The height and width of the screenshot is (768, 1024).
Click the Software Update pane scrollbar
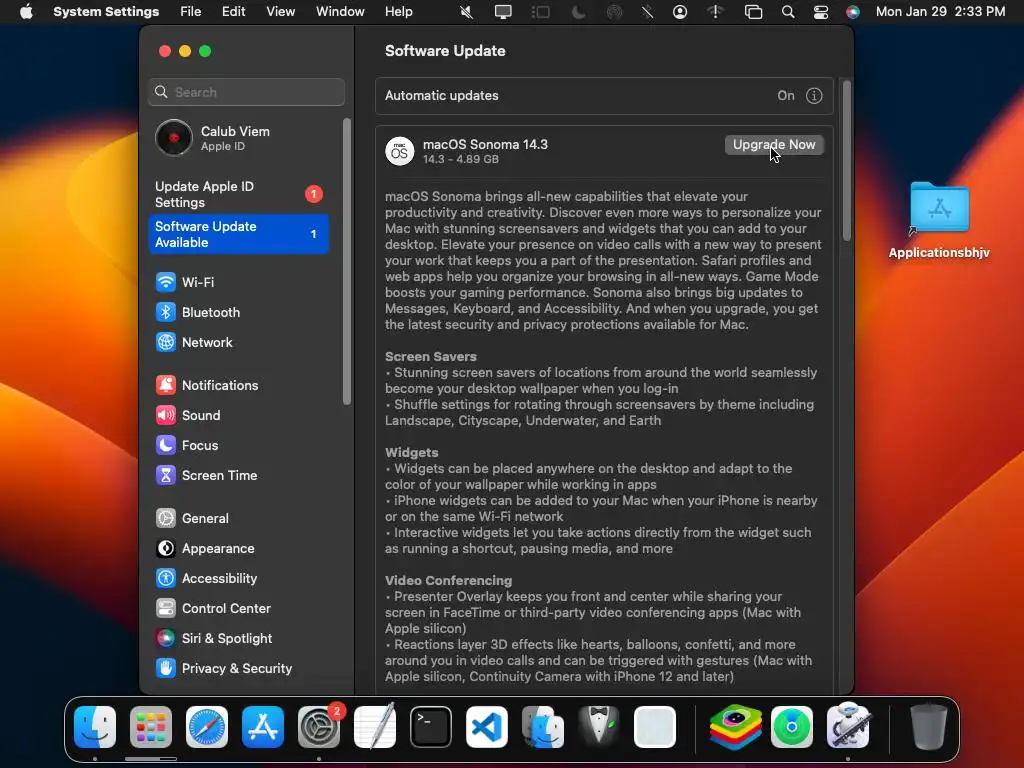point(847,161)
